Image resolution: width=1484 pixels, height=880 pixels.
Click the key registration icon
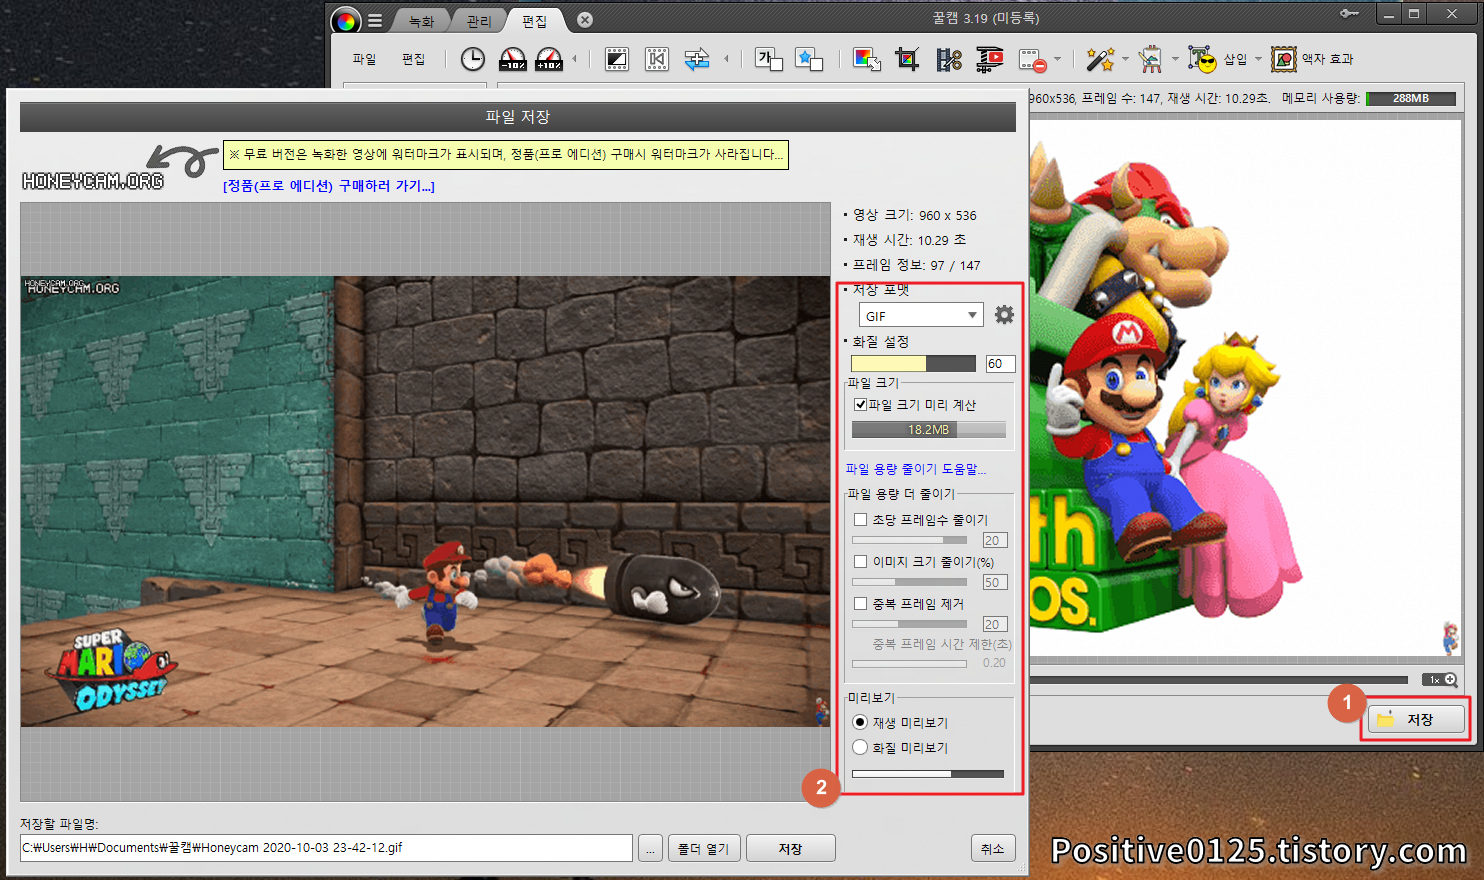(x=1349, y=14)
